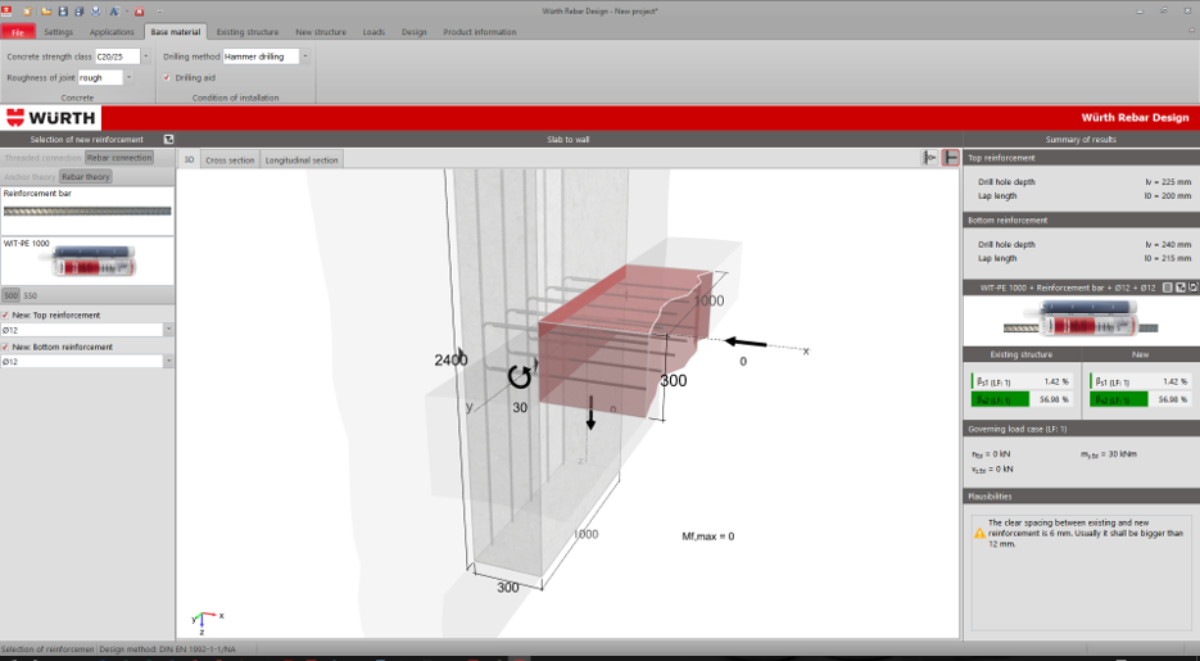Image resolution: width=1200 pixels, height=661 pixels.
Task: Click the Hammer drilling text field
Action: pos(261,57)
